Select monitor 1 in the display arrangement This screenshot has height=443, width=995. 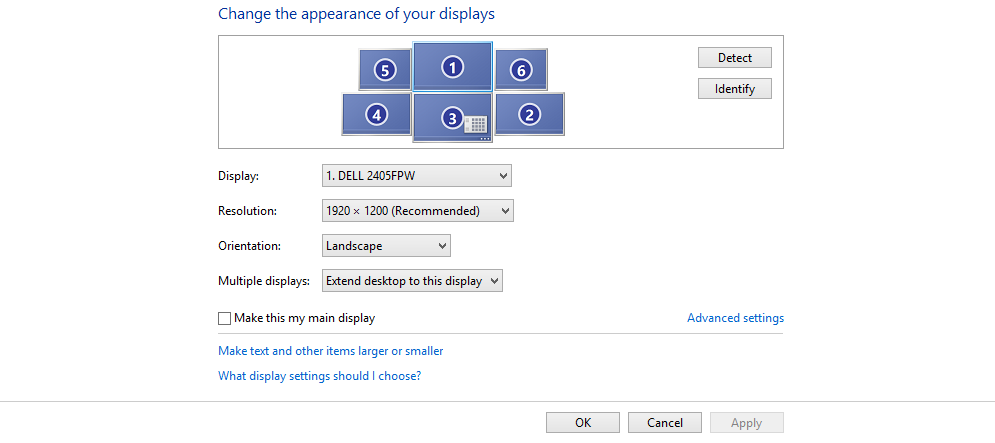(x=452, y=67)
